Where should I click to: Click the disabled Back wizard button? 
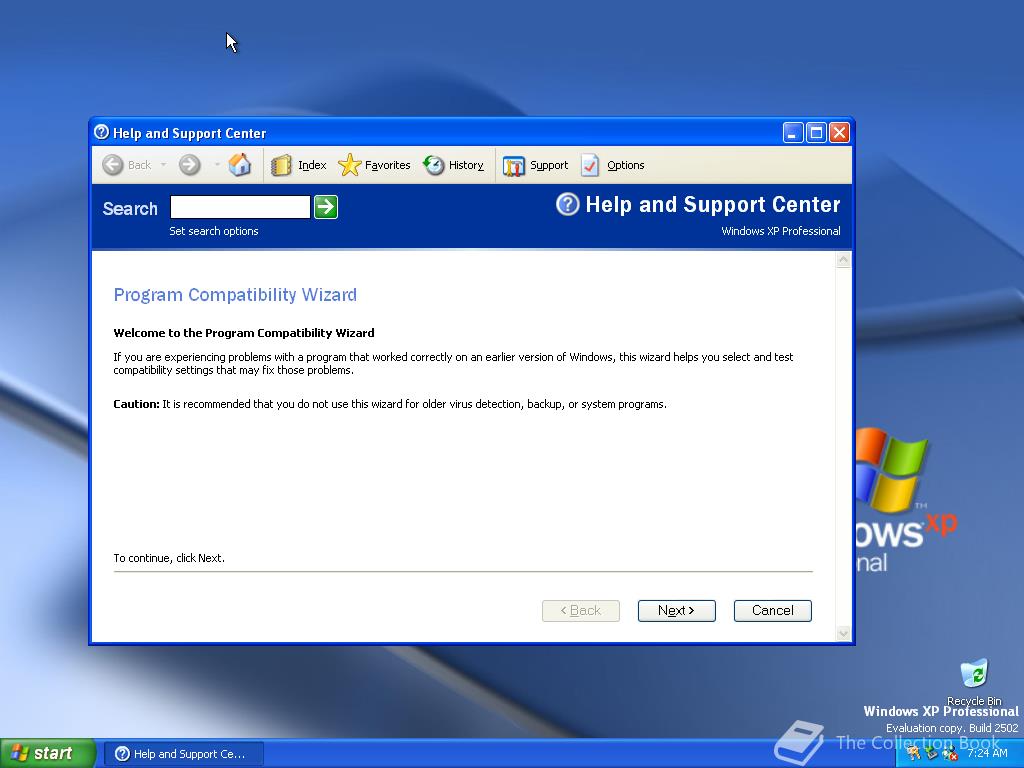point(581,611)
